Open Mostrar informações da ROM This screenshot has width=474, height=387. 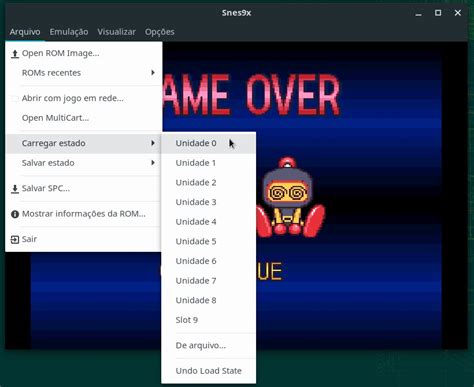84,214
